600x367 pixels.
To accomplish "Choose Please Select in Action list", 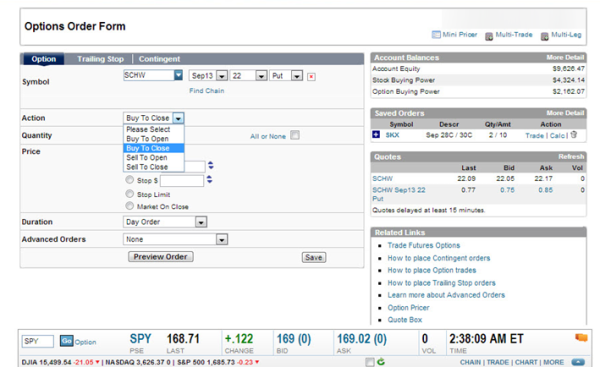I will (x=154, y=129).
